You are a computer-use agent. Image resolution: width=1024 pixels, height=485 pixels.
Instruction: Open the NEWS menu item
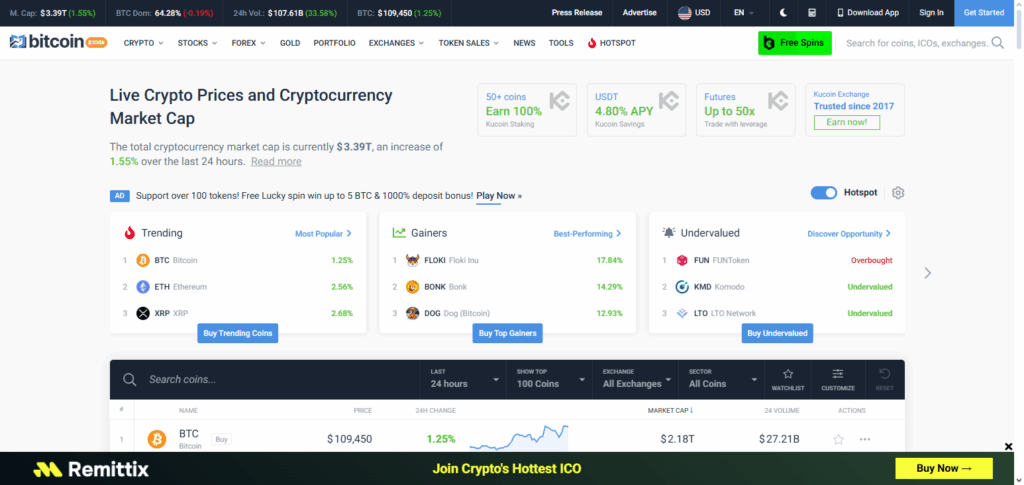coord(524,43)
